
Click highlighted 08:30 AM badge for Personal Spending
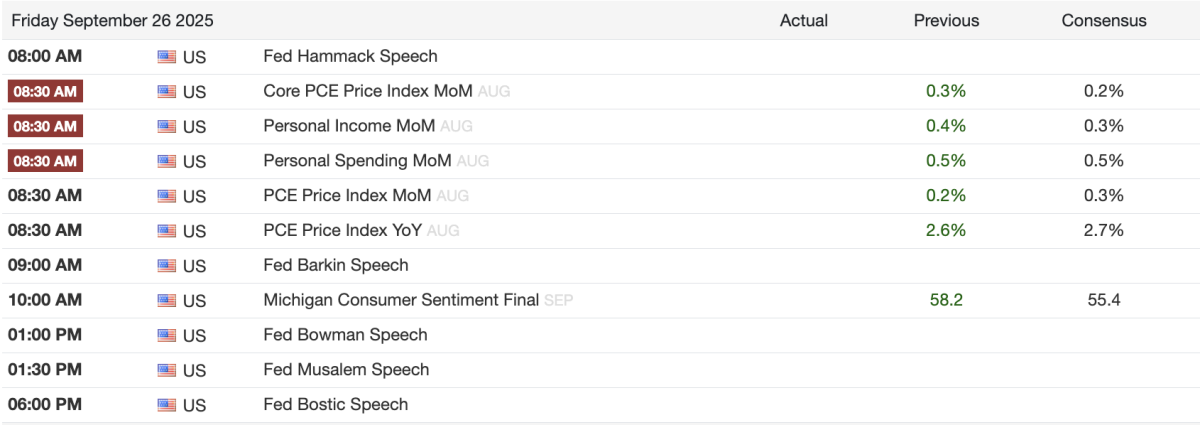45,161
